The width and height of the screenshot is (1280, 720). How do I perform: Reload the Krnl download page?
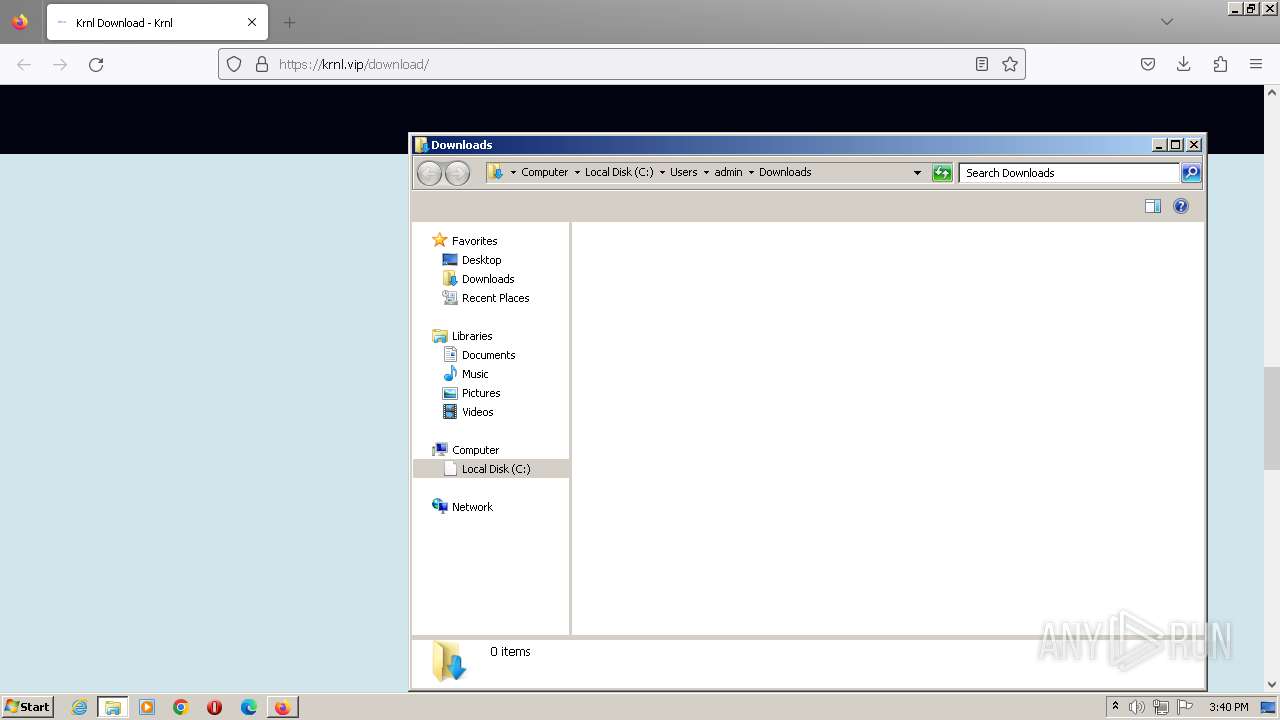[96, 64]
